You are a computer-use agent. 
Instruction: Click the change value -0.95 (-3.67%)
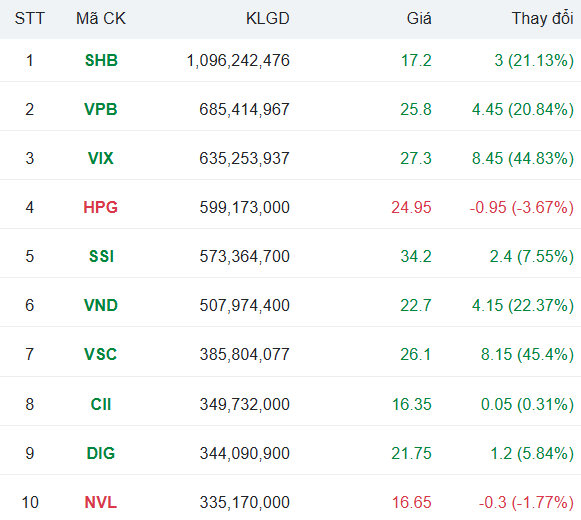522,207
